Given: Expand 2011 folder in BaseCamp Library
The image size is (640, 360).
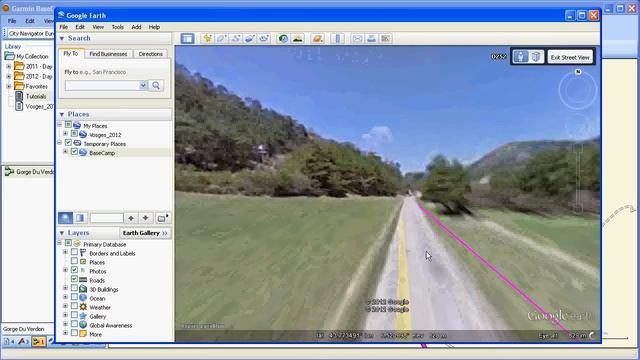Looking at the screenshot, I should [x=9, y=66].
